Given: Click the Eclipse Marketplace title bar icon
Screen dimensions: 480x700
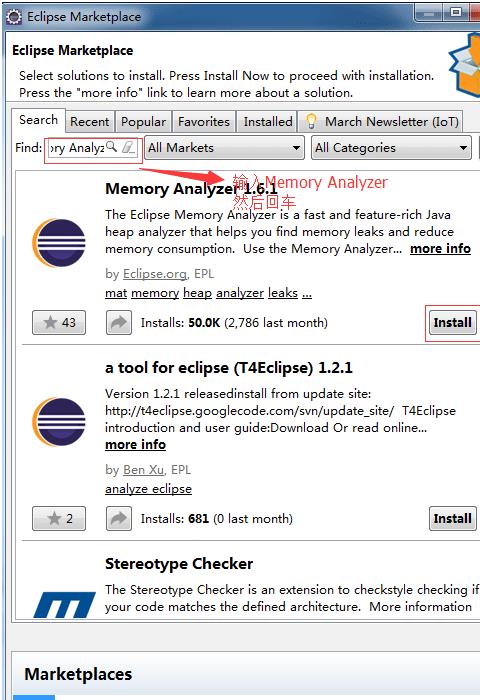Looking at the screenshot, I should pyautogui.click(x=14, y=17).
